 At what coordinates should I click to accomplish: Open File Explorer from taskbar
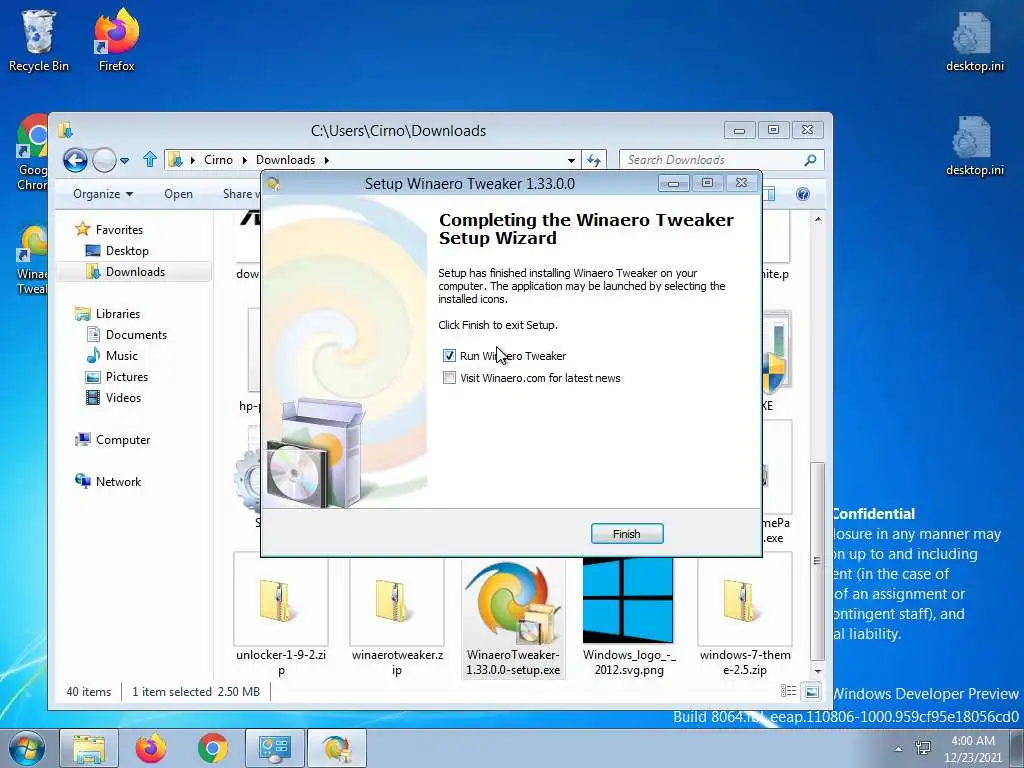tap(89, 748)
